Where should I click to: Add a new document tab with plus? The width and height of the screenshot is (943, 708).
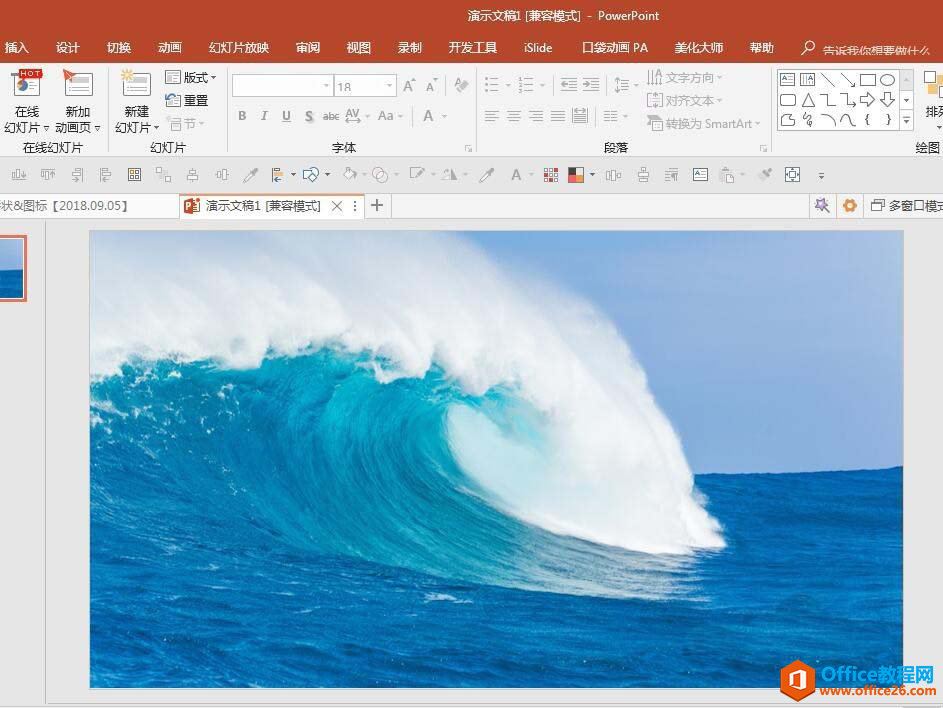tap(377, 205)
